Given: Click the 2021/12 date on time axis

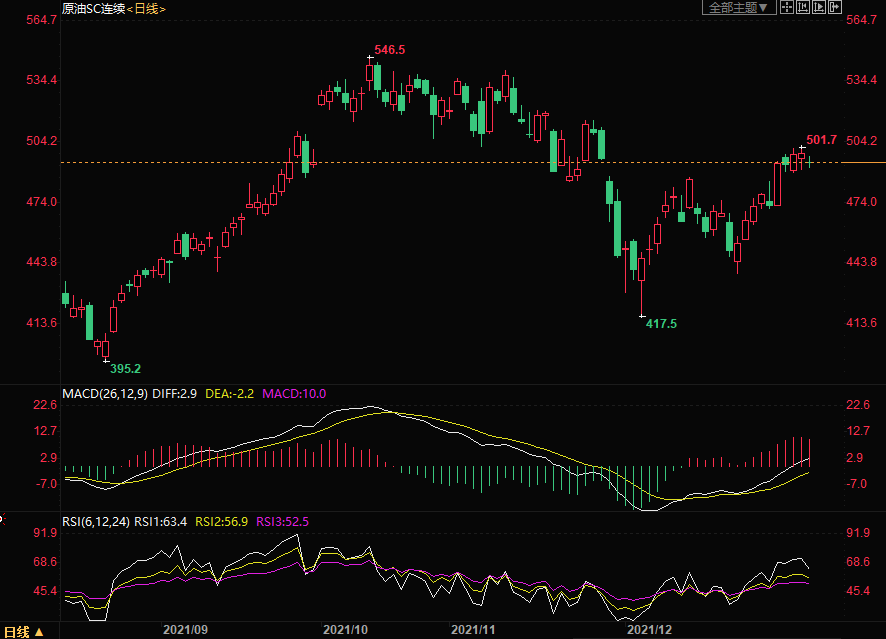Looking at the screenshot, I should coord(649,630).
